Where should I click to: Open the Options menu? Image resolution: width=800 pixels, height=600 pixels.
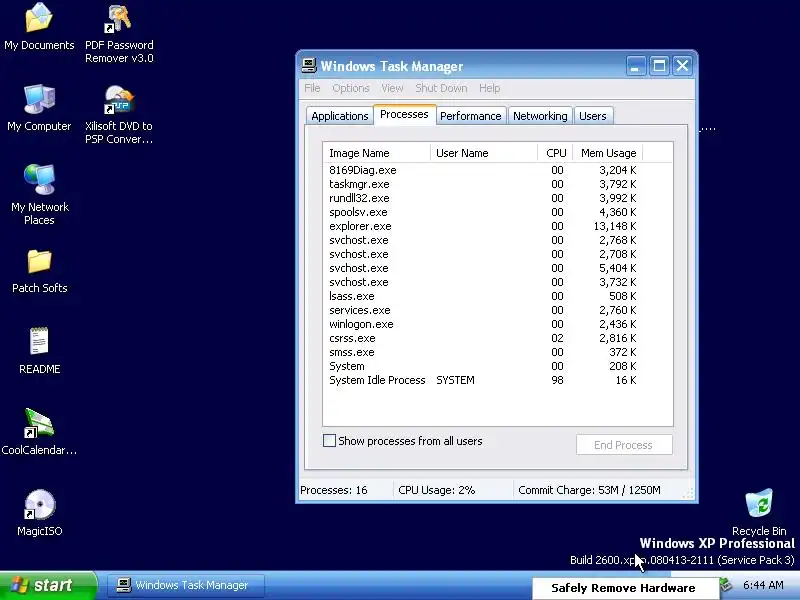(x=351, y=88)
